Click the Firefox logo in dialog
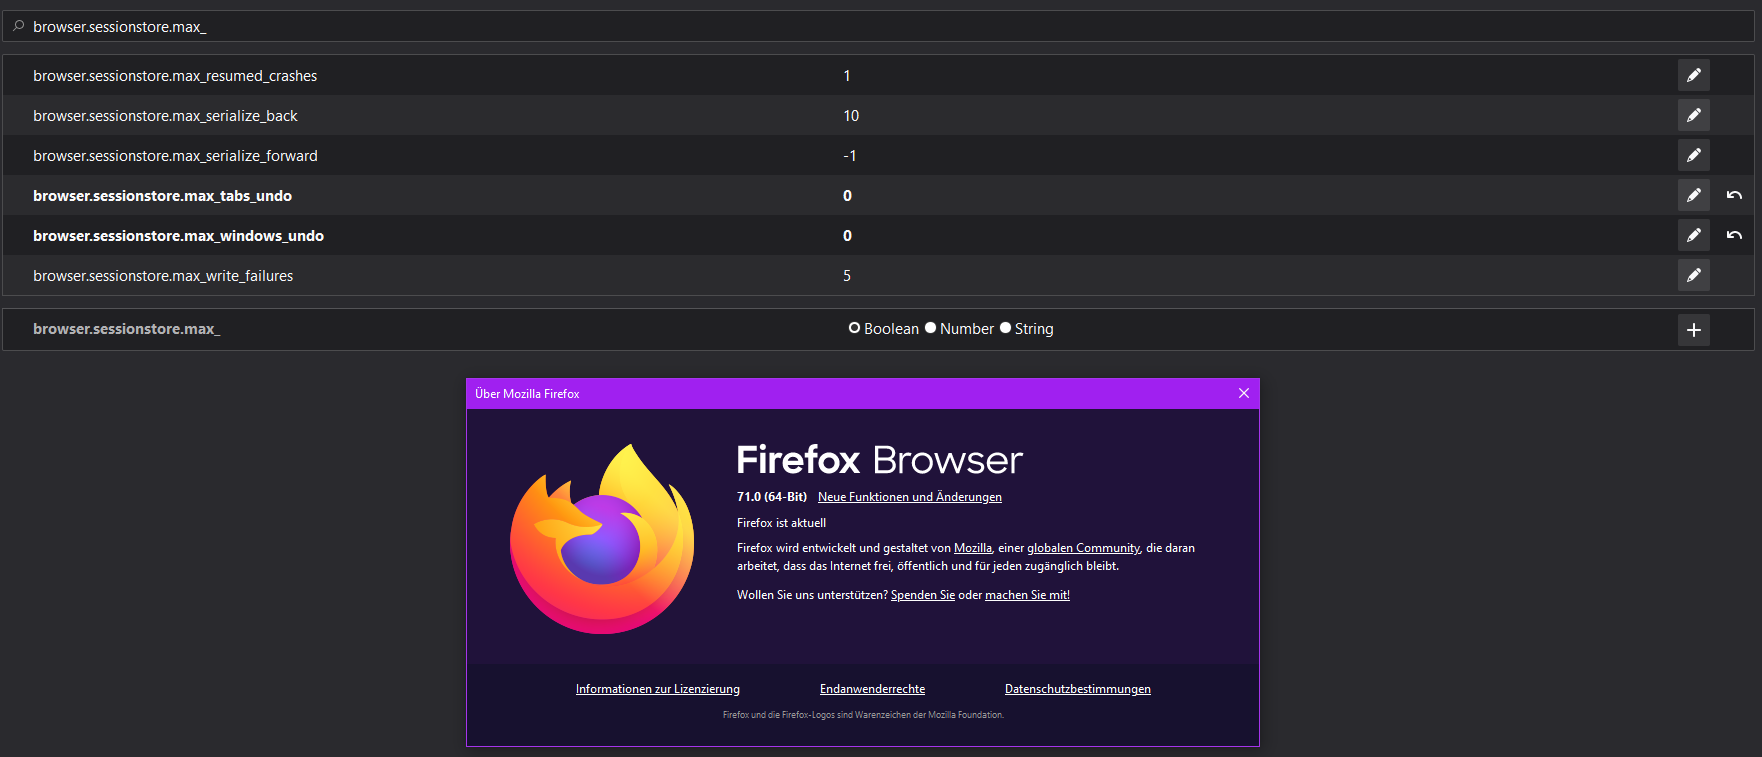 pyautogui.click(x=602, y=539)
